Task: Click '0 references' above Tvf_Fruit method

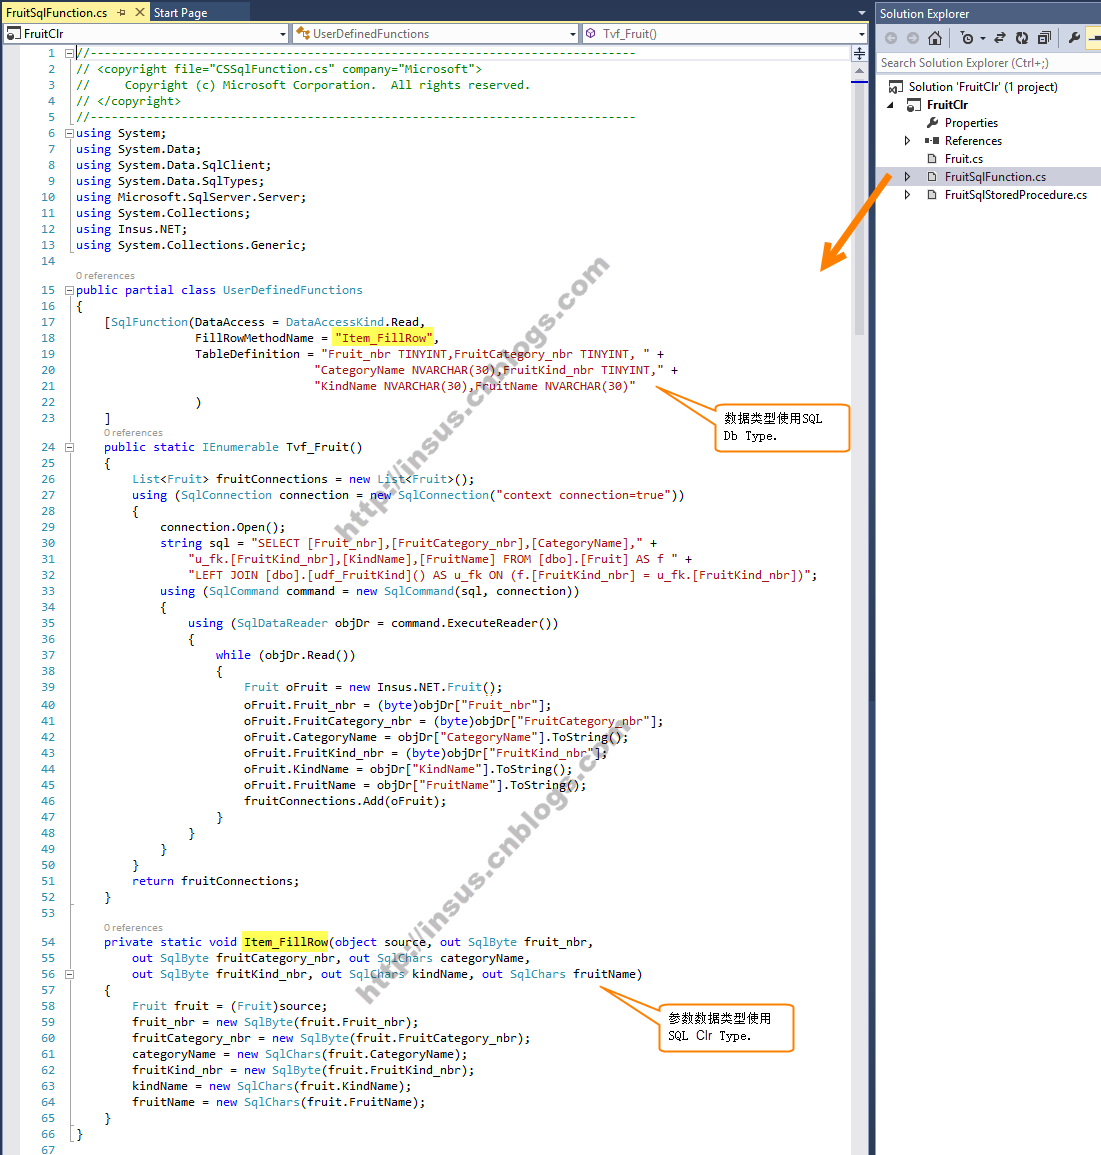Action: 133,432
